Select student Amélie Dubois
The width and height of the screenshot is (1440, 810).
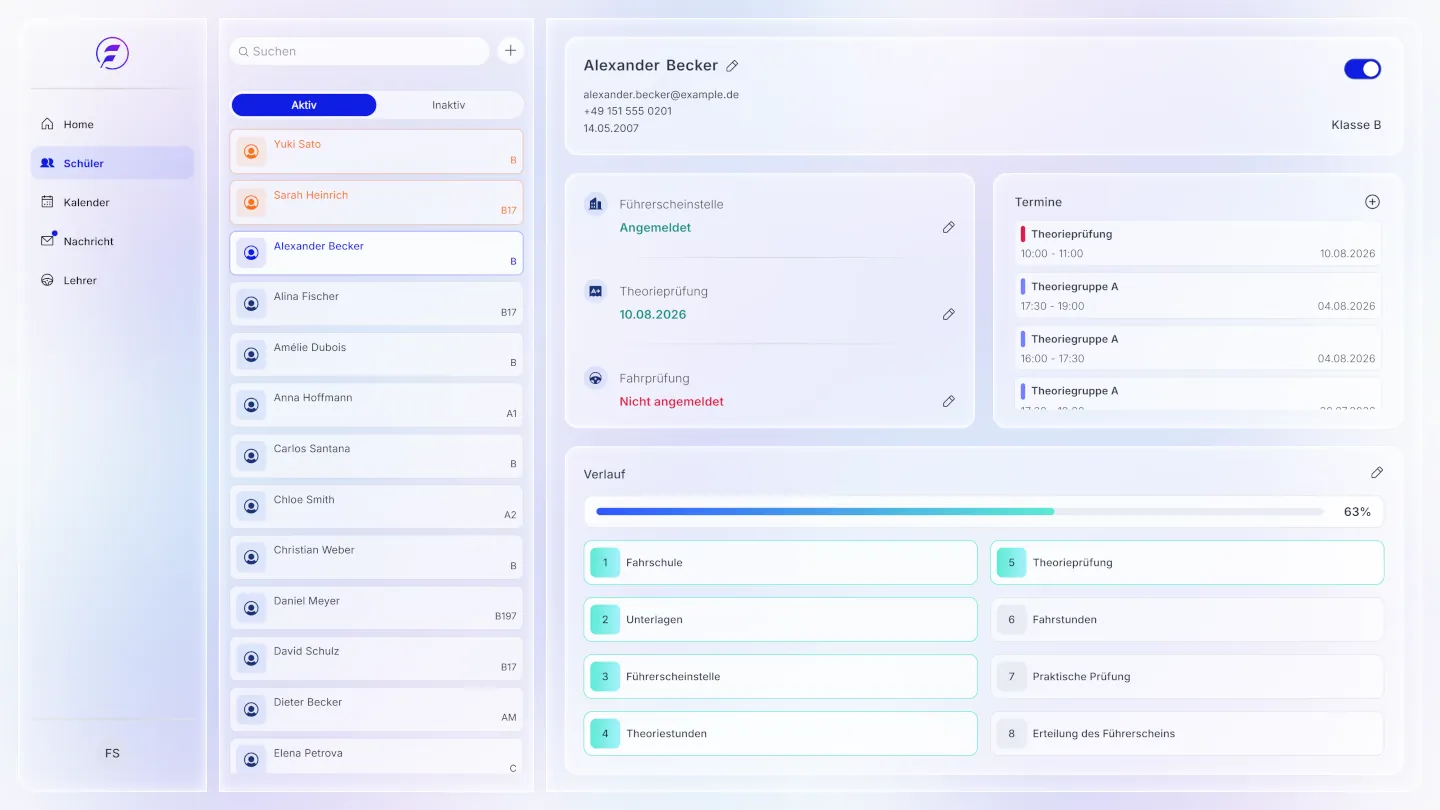376,355
